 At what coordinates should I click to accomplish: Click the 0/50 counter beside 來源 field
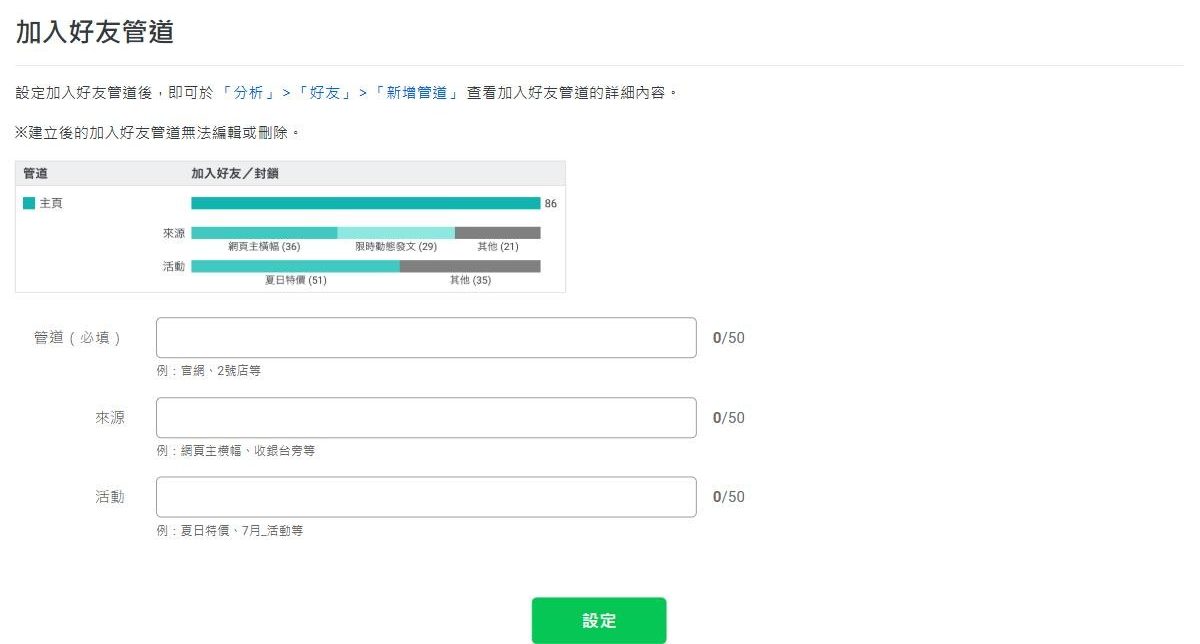point(729,418)
